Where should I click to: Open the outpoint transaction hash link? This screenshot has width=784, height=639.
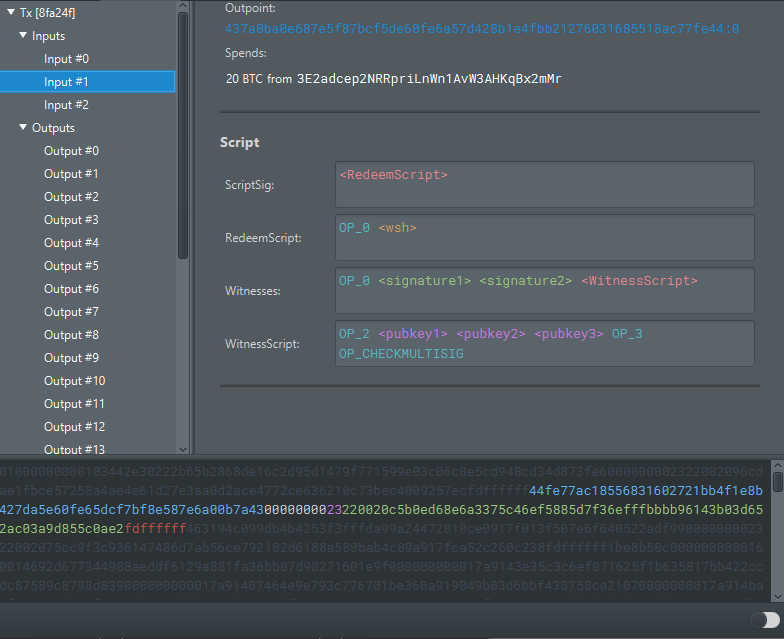(482, 29)
